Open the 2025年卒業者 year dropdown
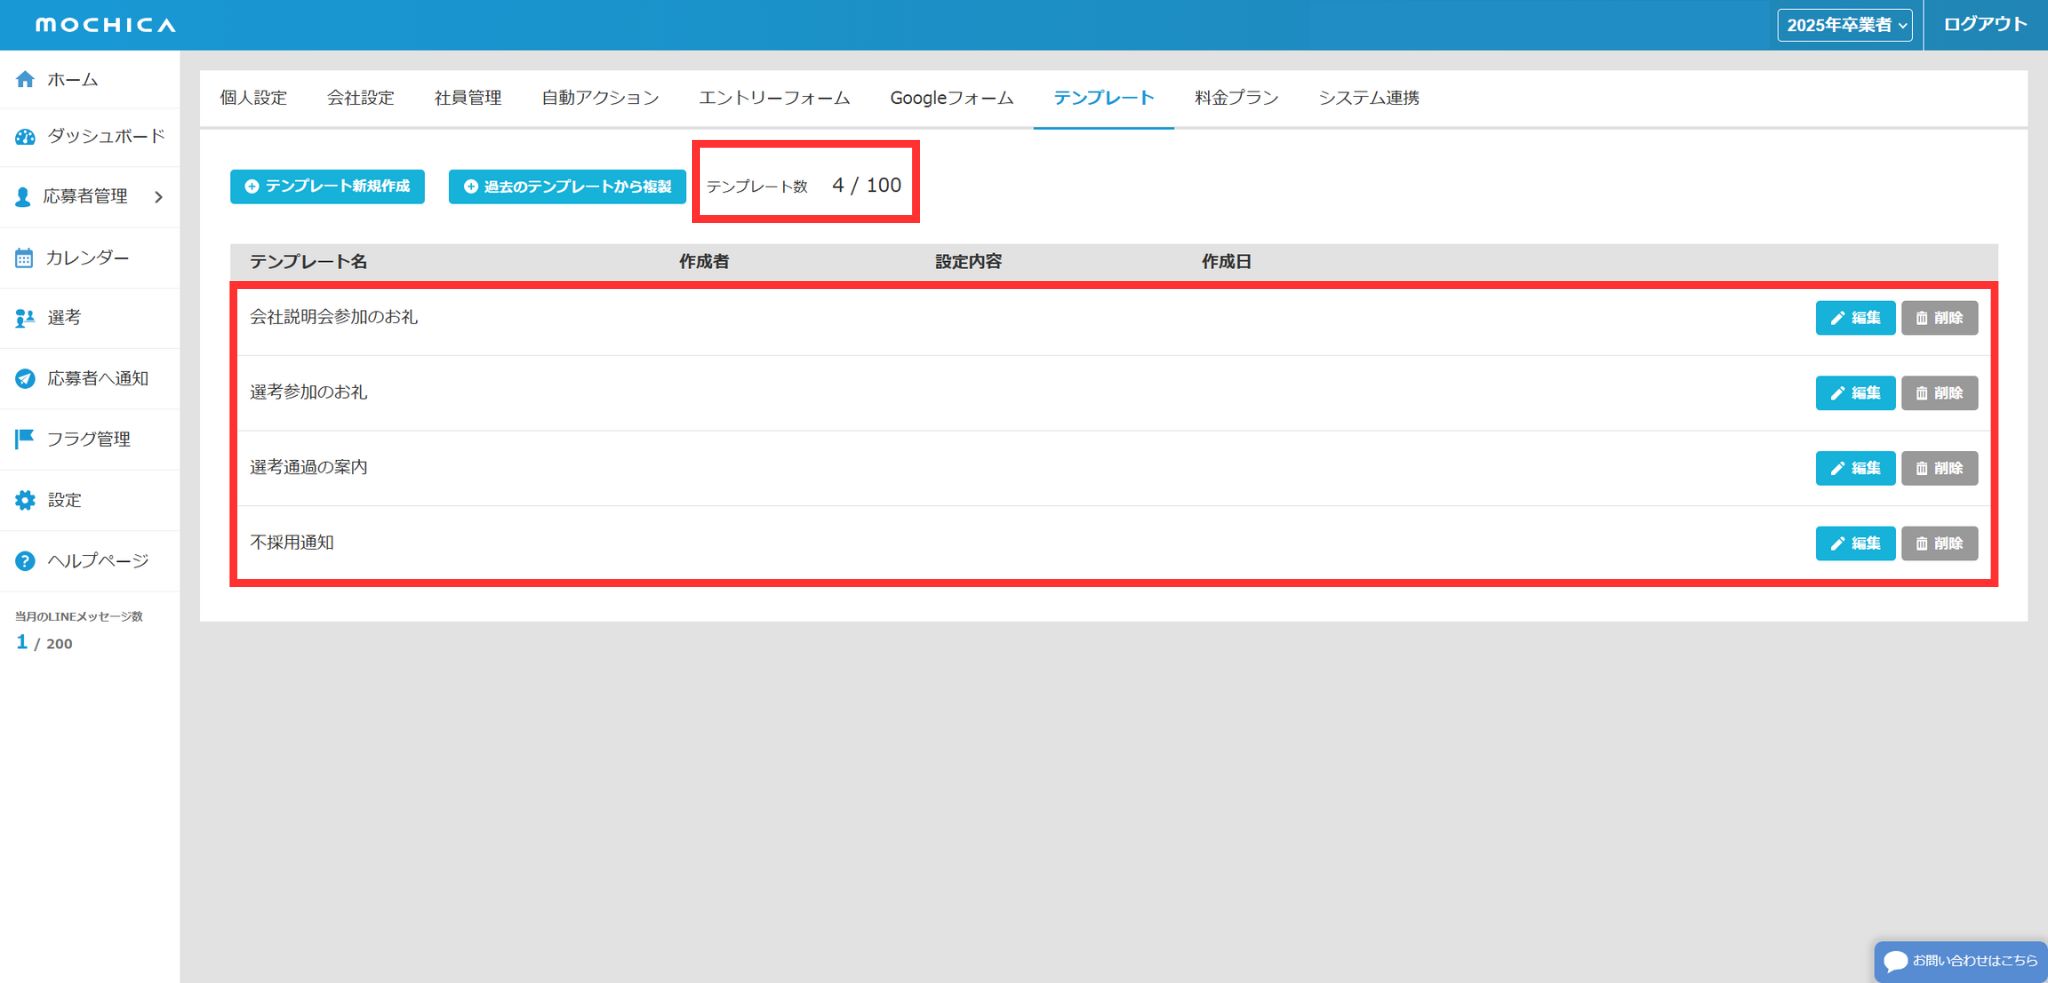 click(1844, 25)
